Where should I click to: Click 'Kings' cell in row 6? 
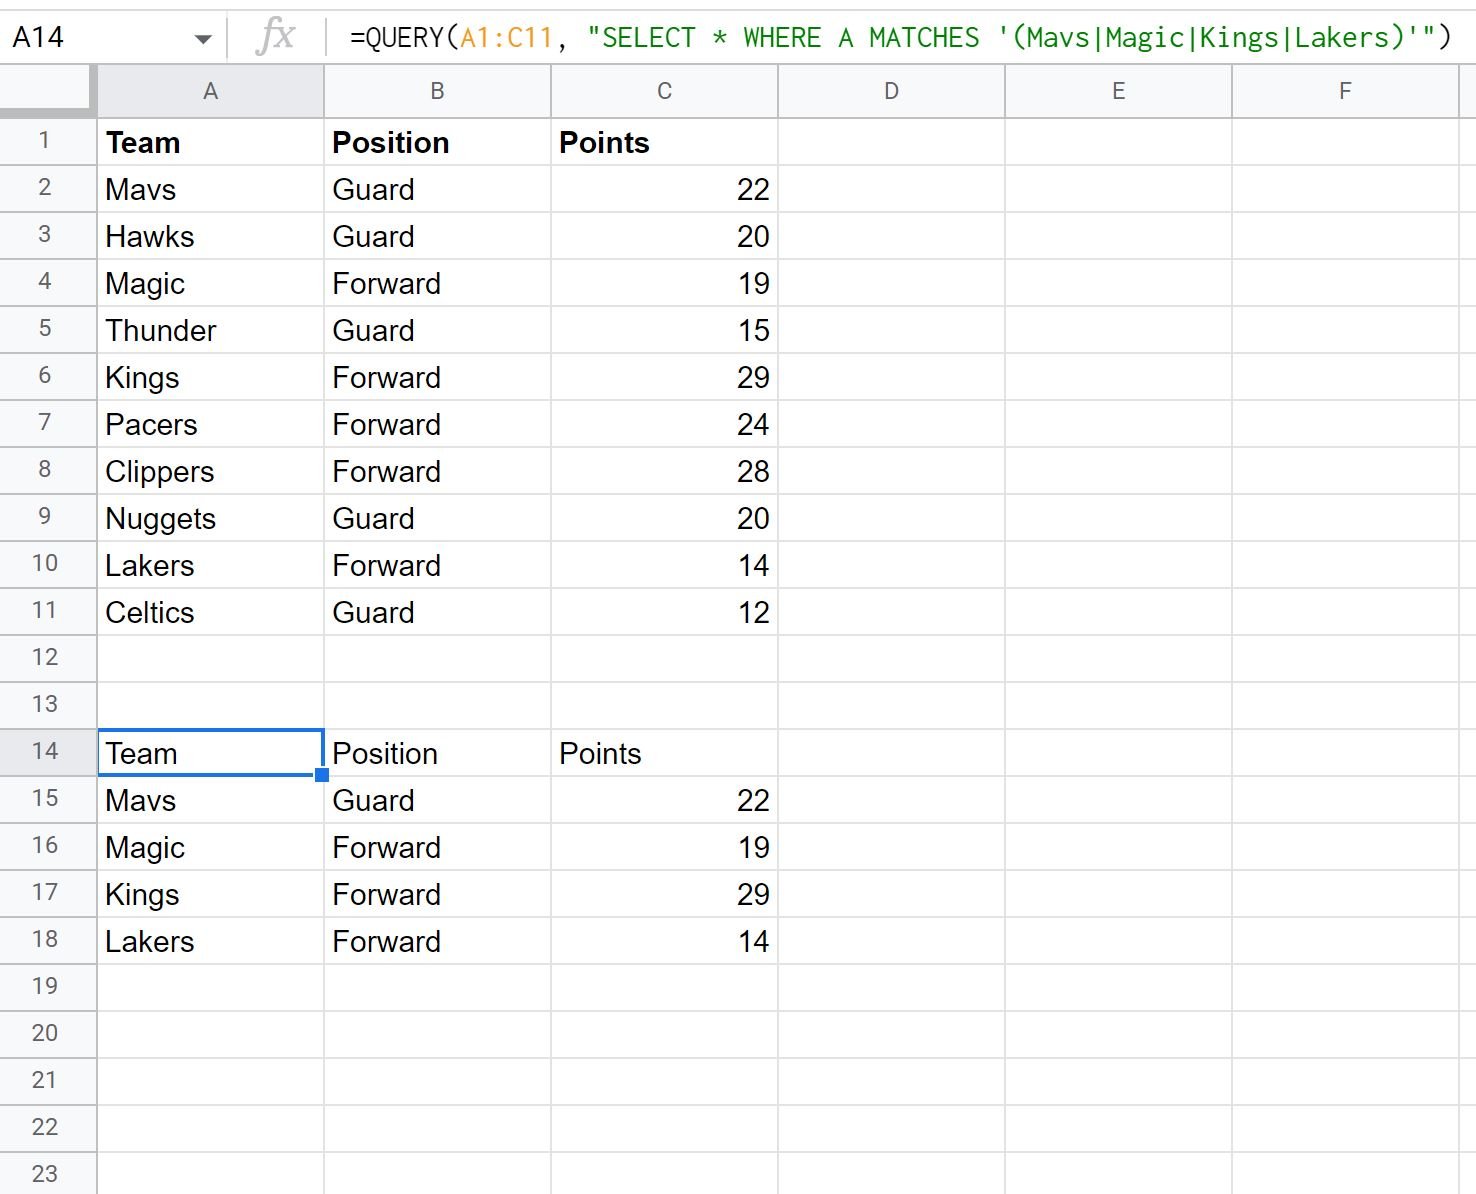click(210, 377)
